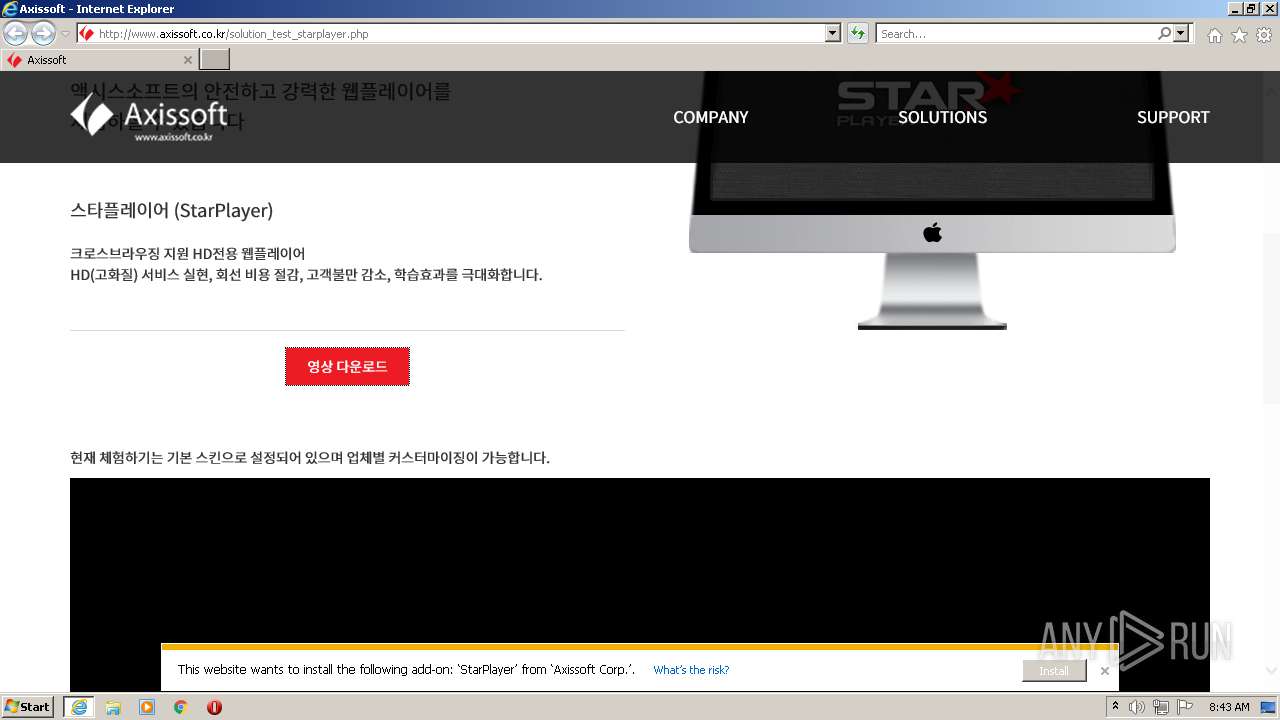The height and width of the screenshot is (720, 1280).
Task: Close the Axissoft tab
Action: (x=187, y=60)
